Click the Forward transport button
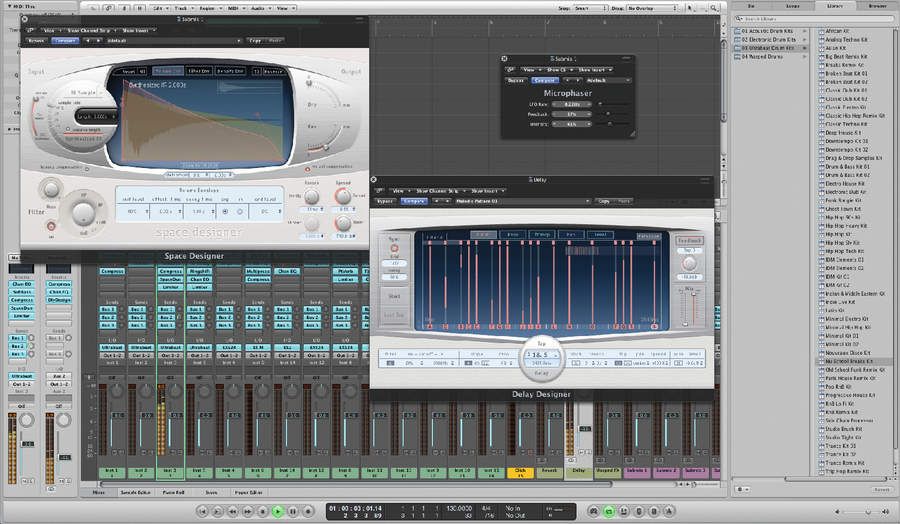Screen dimensions: 900x524 tap(247, 510)
